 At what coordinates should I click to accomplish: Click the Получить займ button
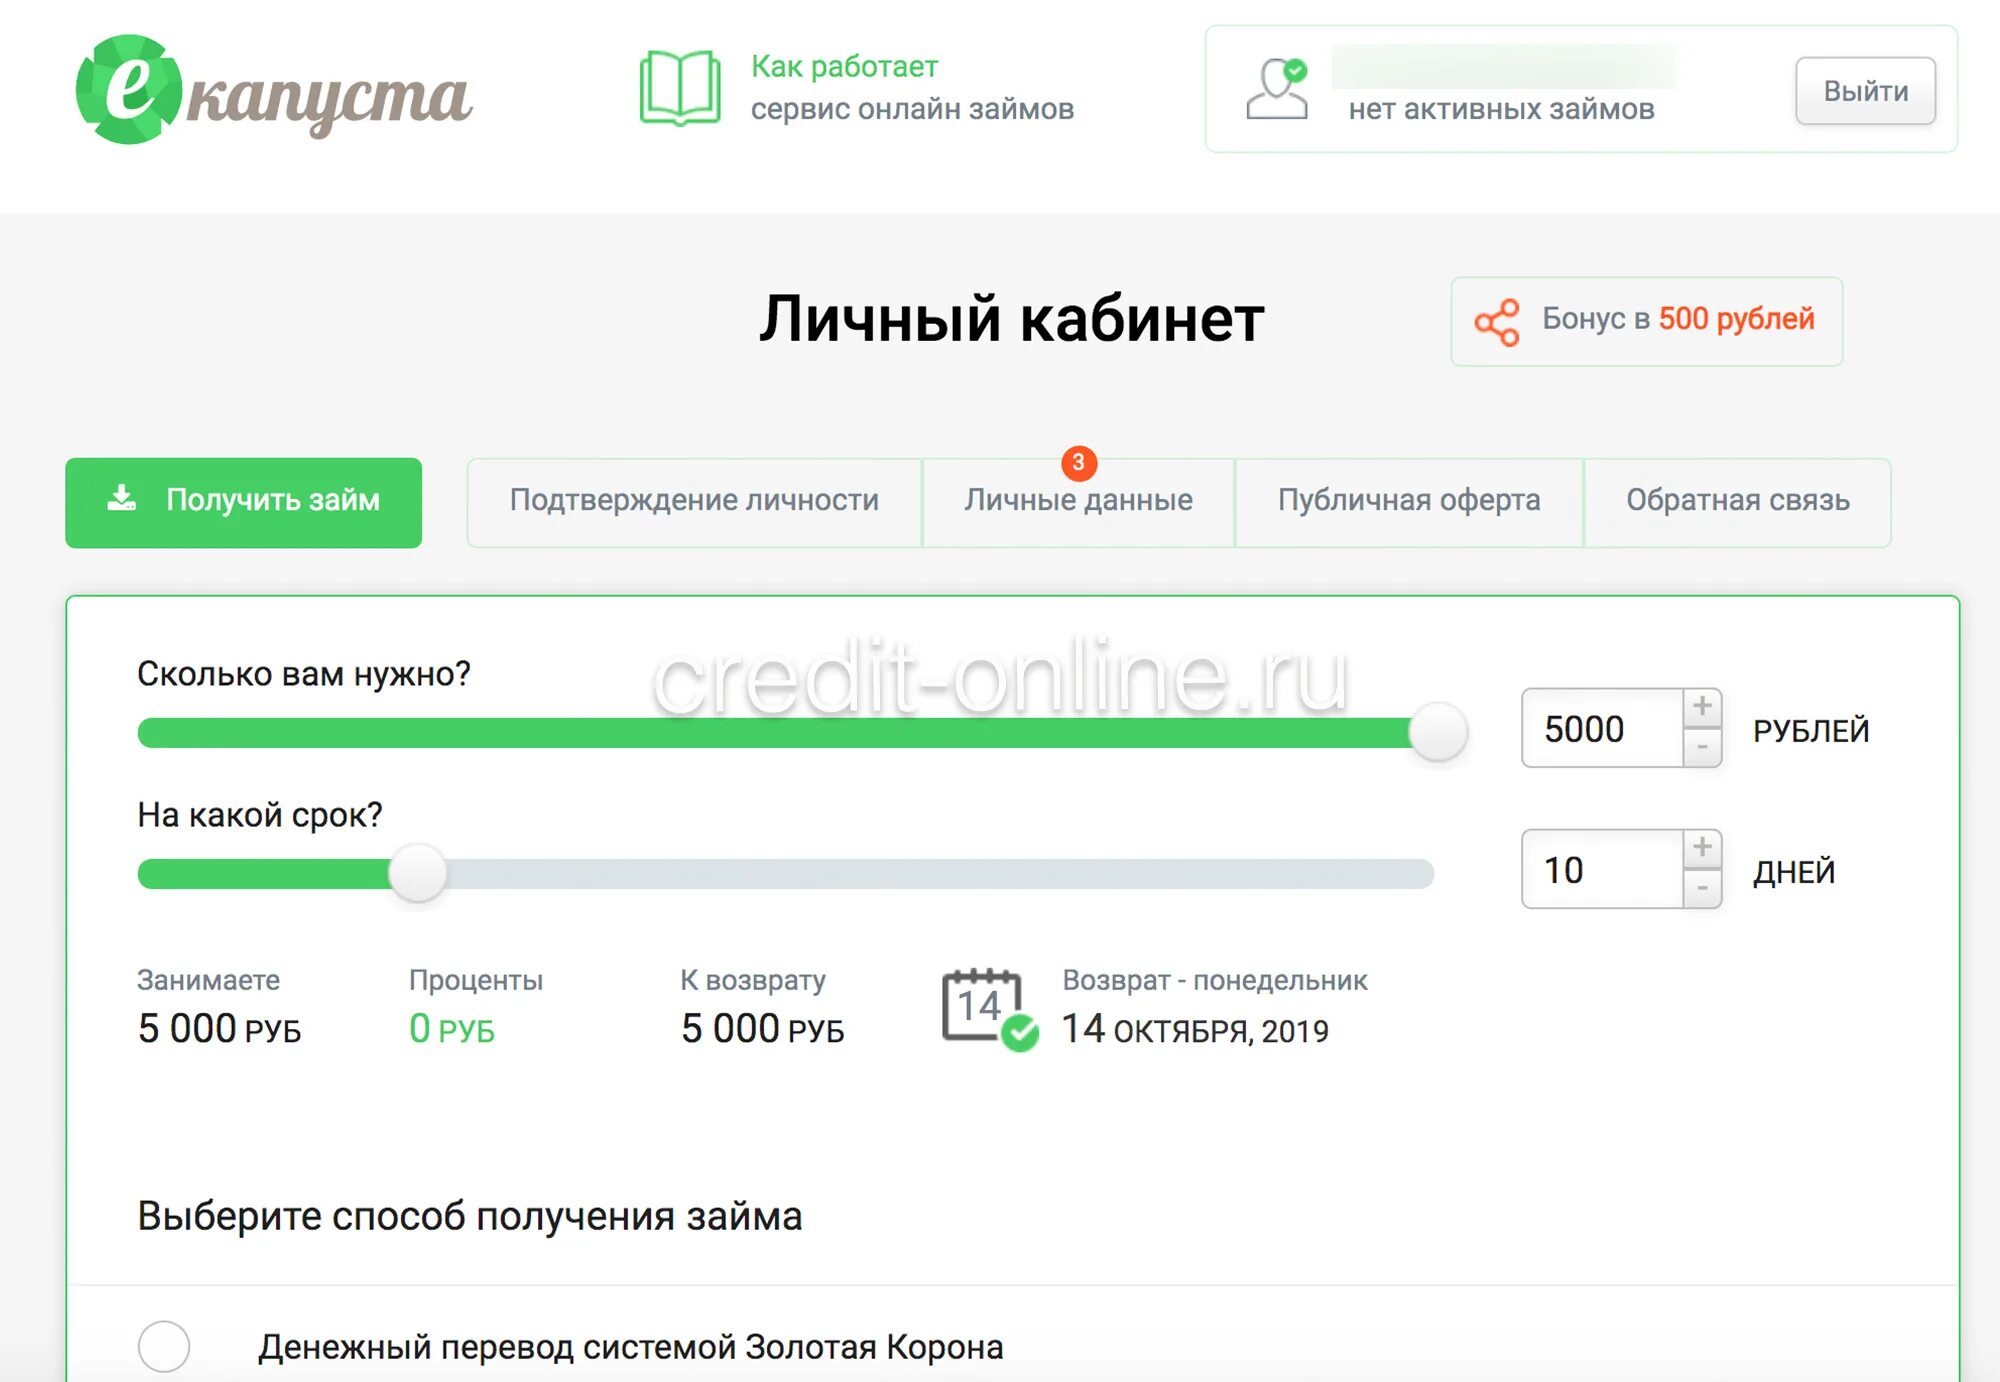point(243,502)
